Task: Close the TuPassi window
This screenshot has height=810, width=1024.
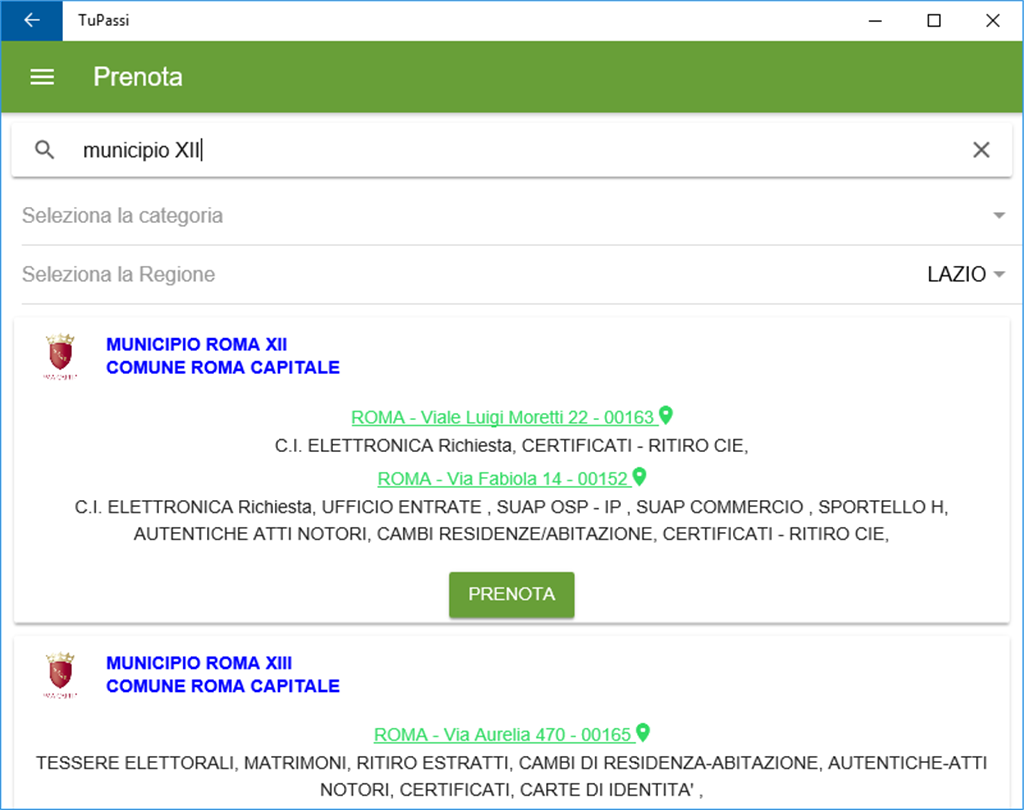Action: coord(993,21)
